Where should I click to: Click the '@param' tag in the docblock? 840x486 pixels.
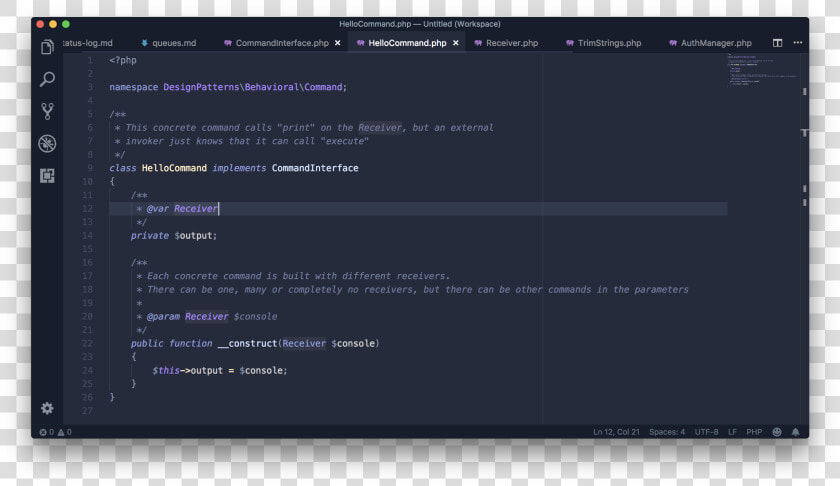163,316
